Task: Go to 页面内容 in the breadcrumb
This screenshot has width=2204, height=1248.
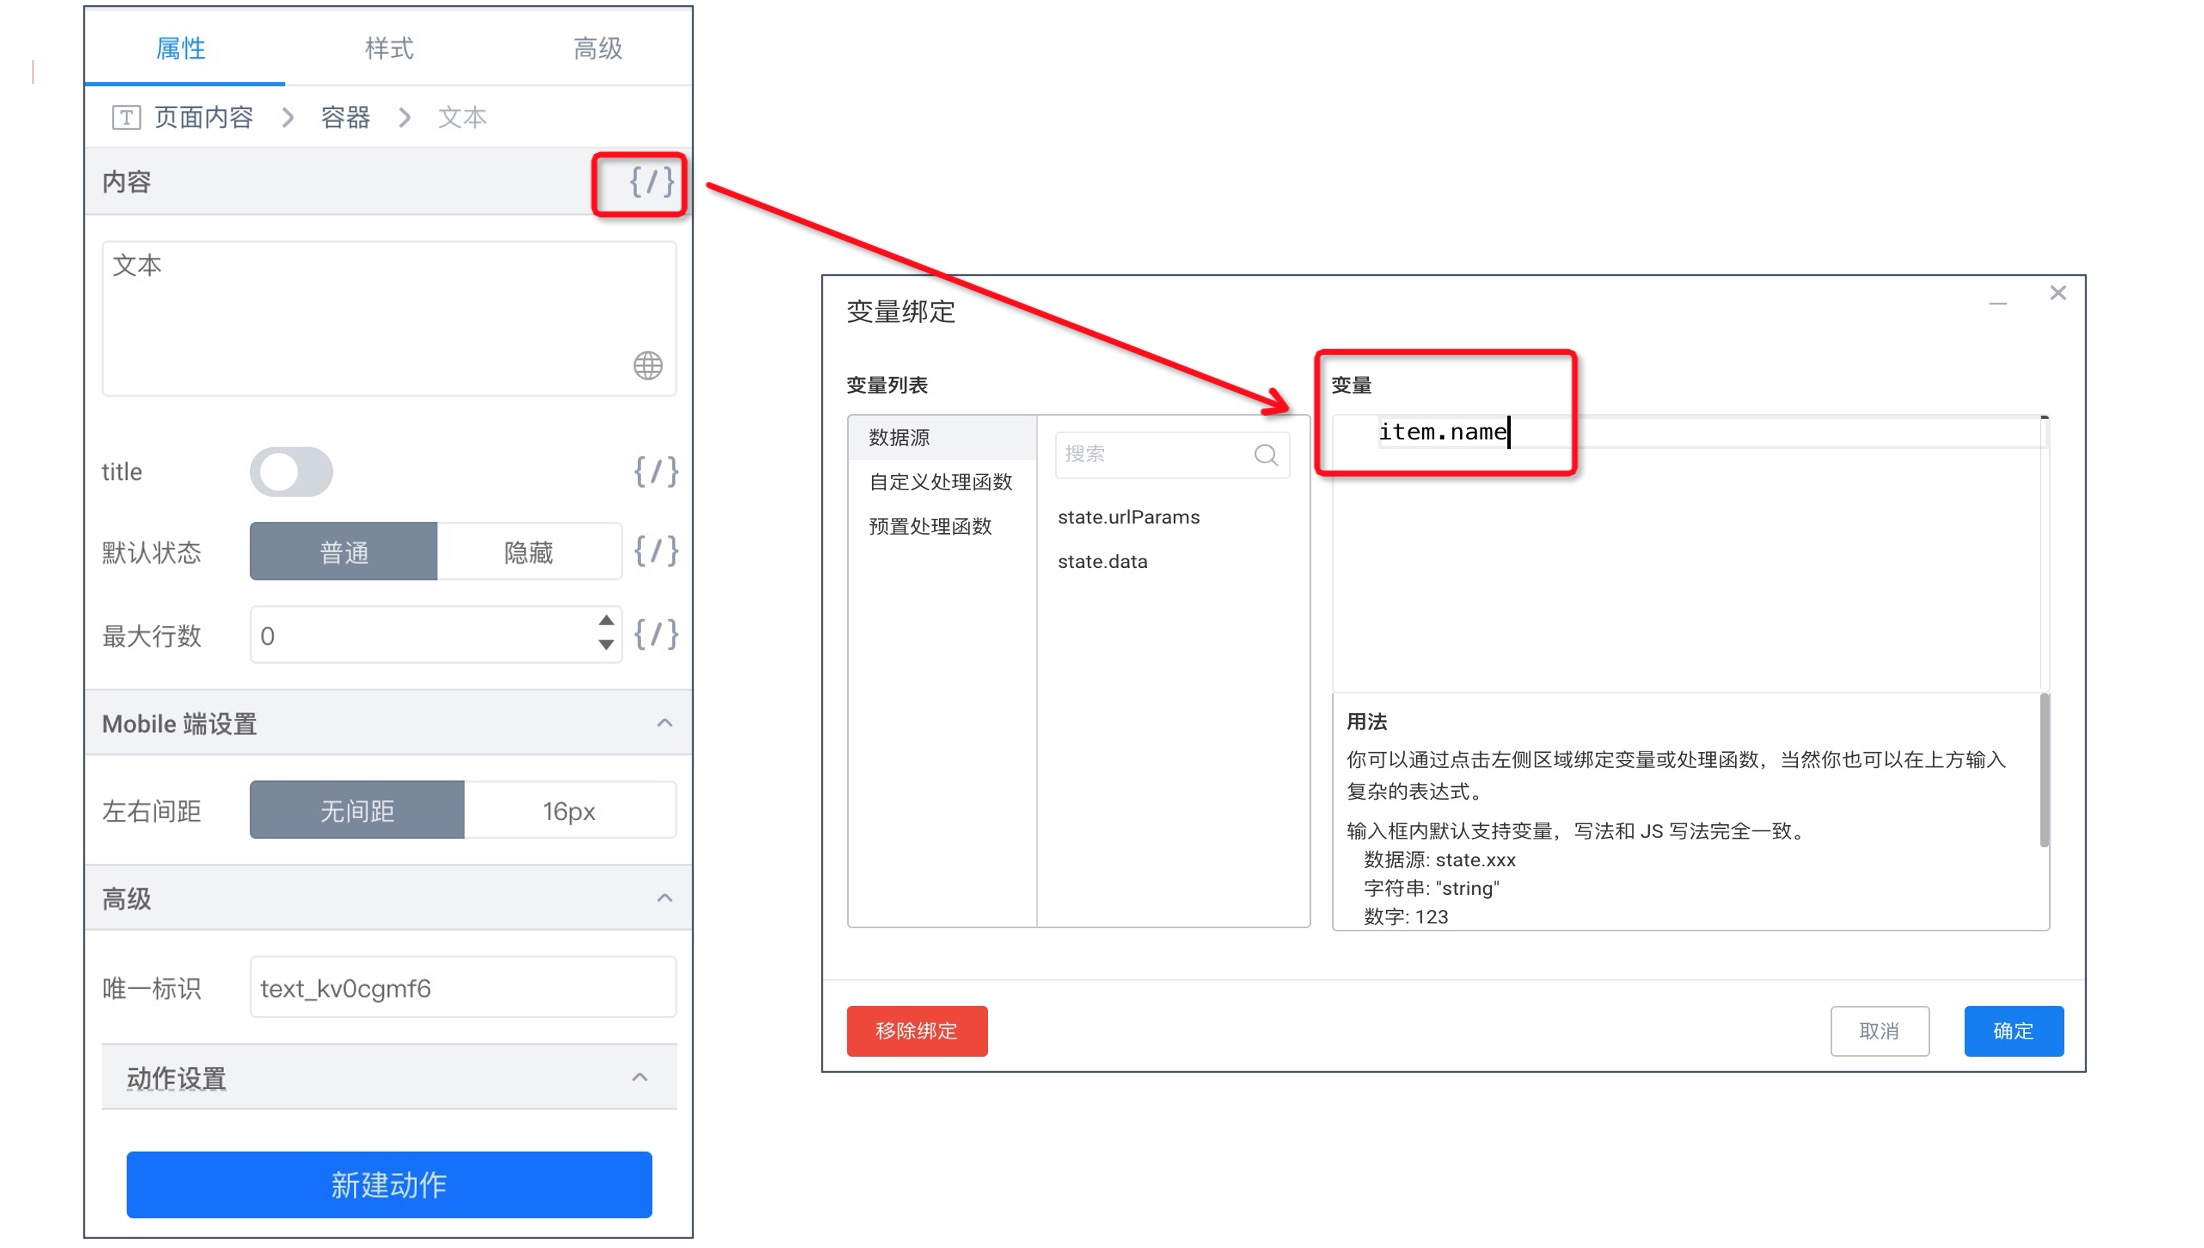Action: [204, 118]
